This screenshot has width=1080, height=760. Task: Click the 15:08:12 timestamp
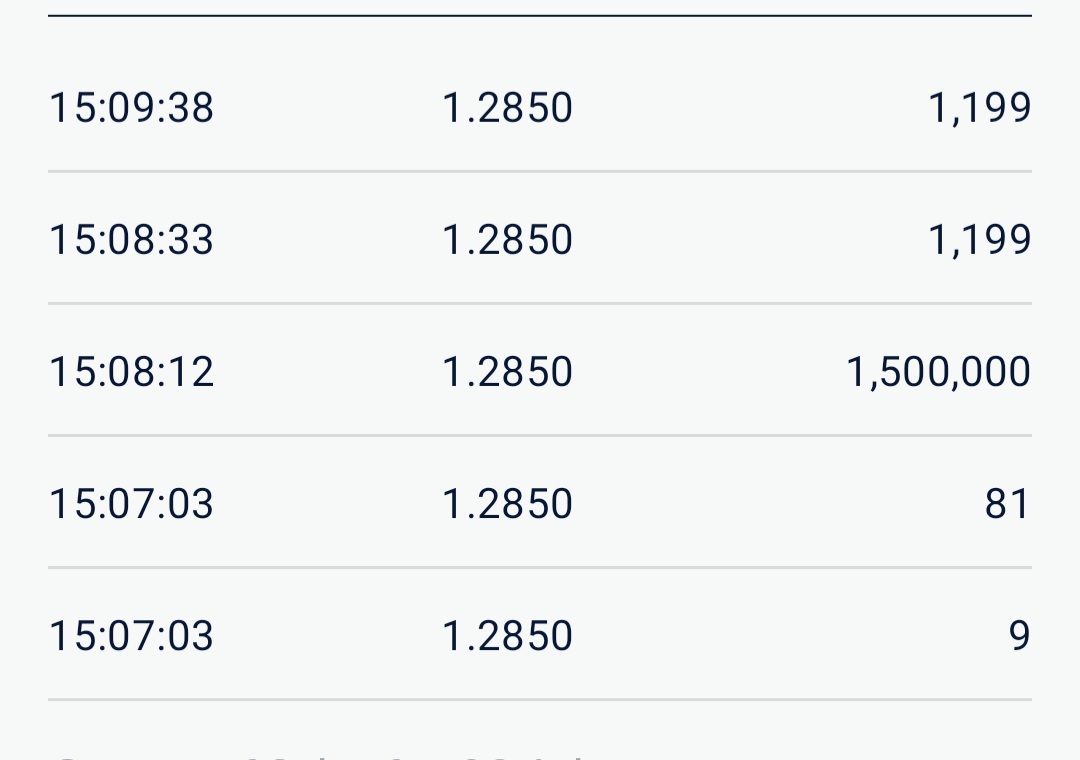pyautogui.click(x=131, y=372)
